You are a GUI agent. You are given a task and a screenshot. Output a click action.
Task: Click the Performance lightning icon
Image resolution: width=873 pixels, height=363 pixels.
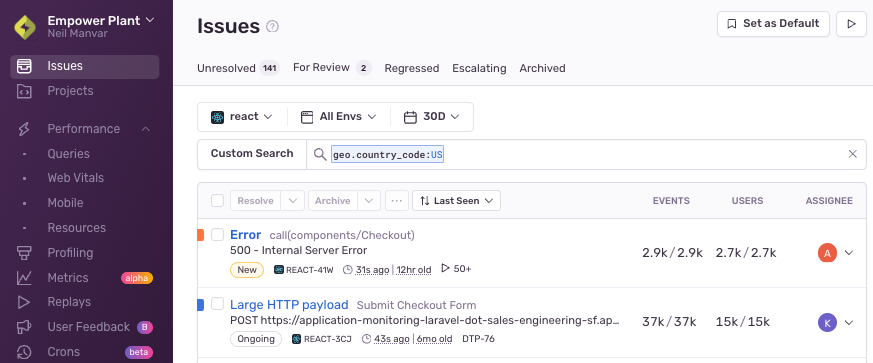click(x=24, y=129)
